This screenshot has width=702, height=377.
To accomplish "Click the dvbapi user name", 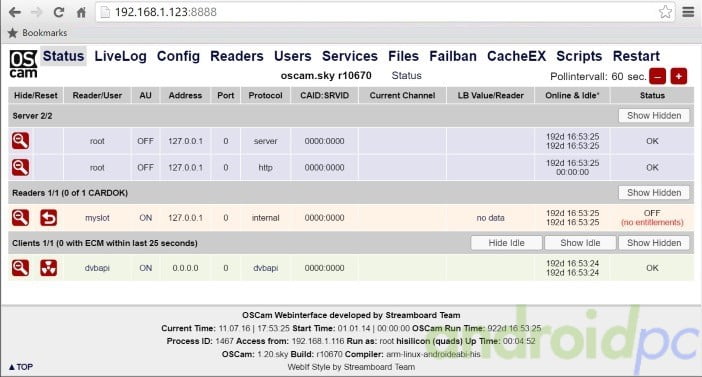I will [97, 268].
